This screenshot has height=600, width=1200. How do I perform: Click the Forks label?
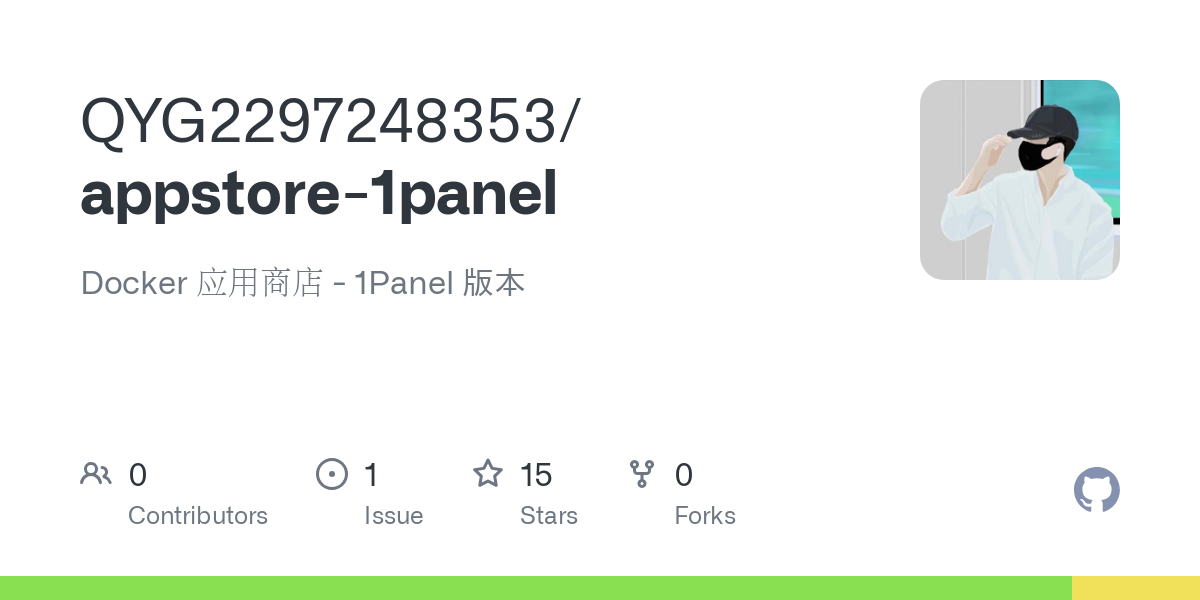pyautogui.click(x=705, y=516)
